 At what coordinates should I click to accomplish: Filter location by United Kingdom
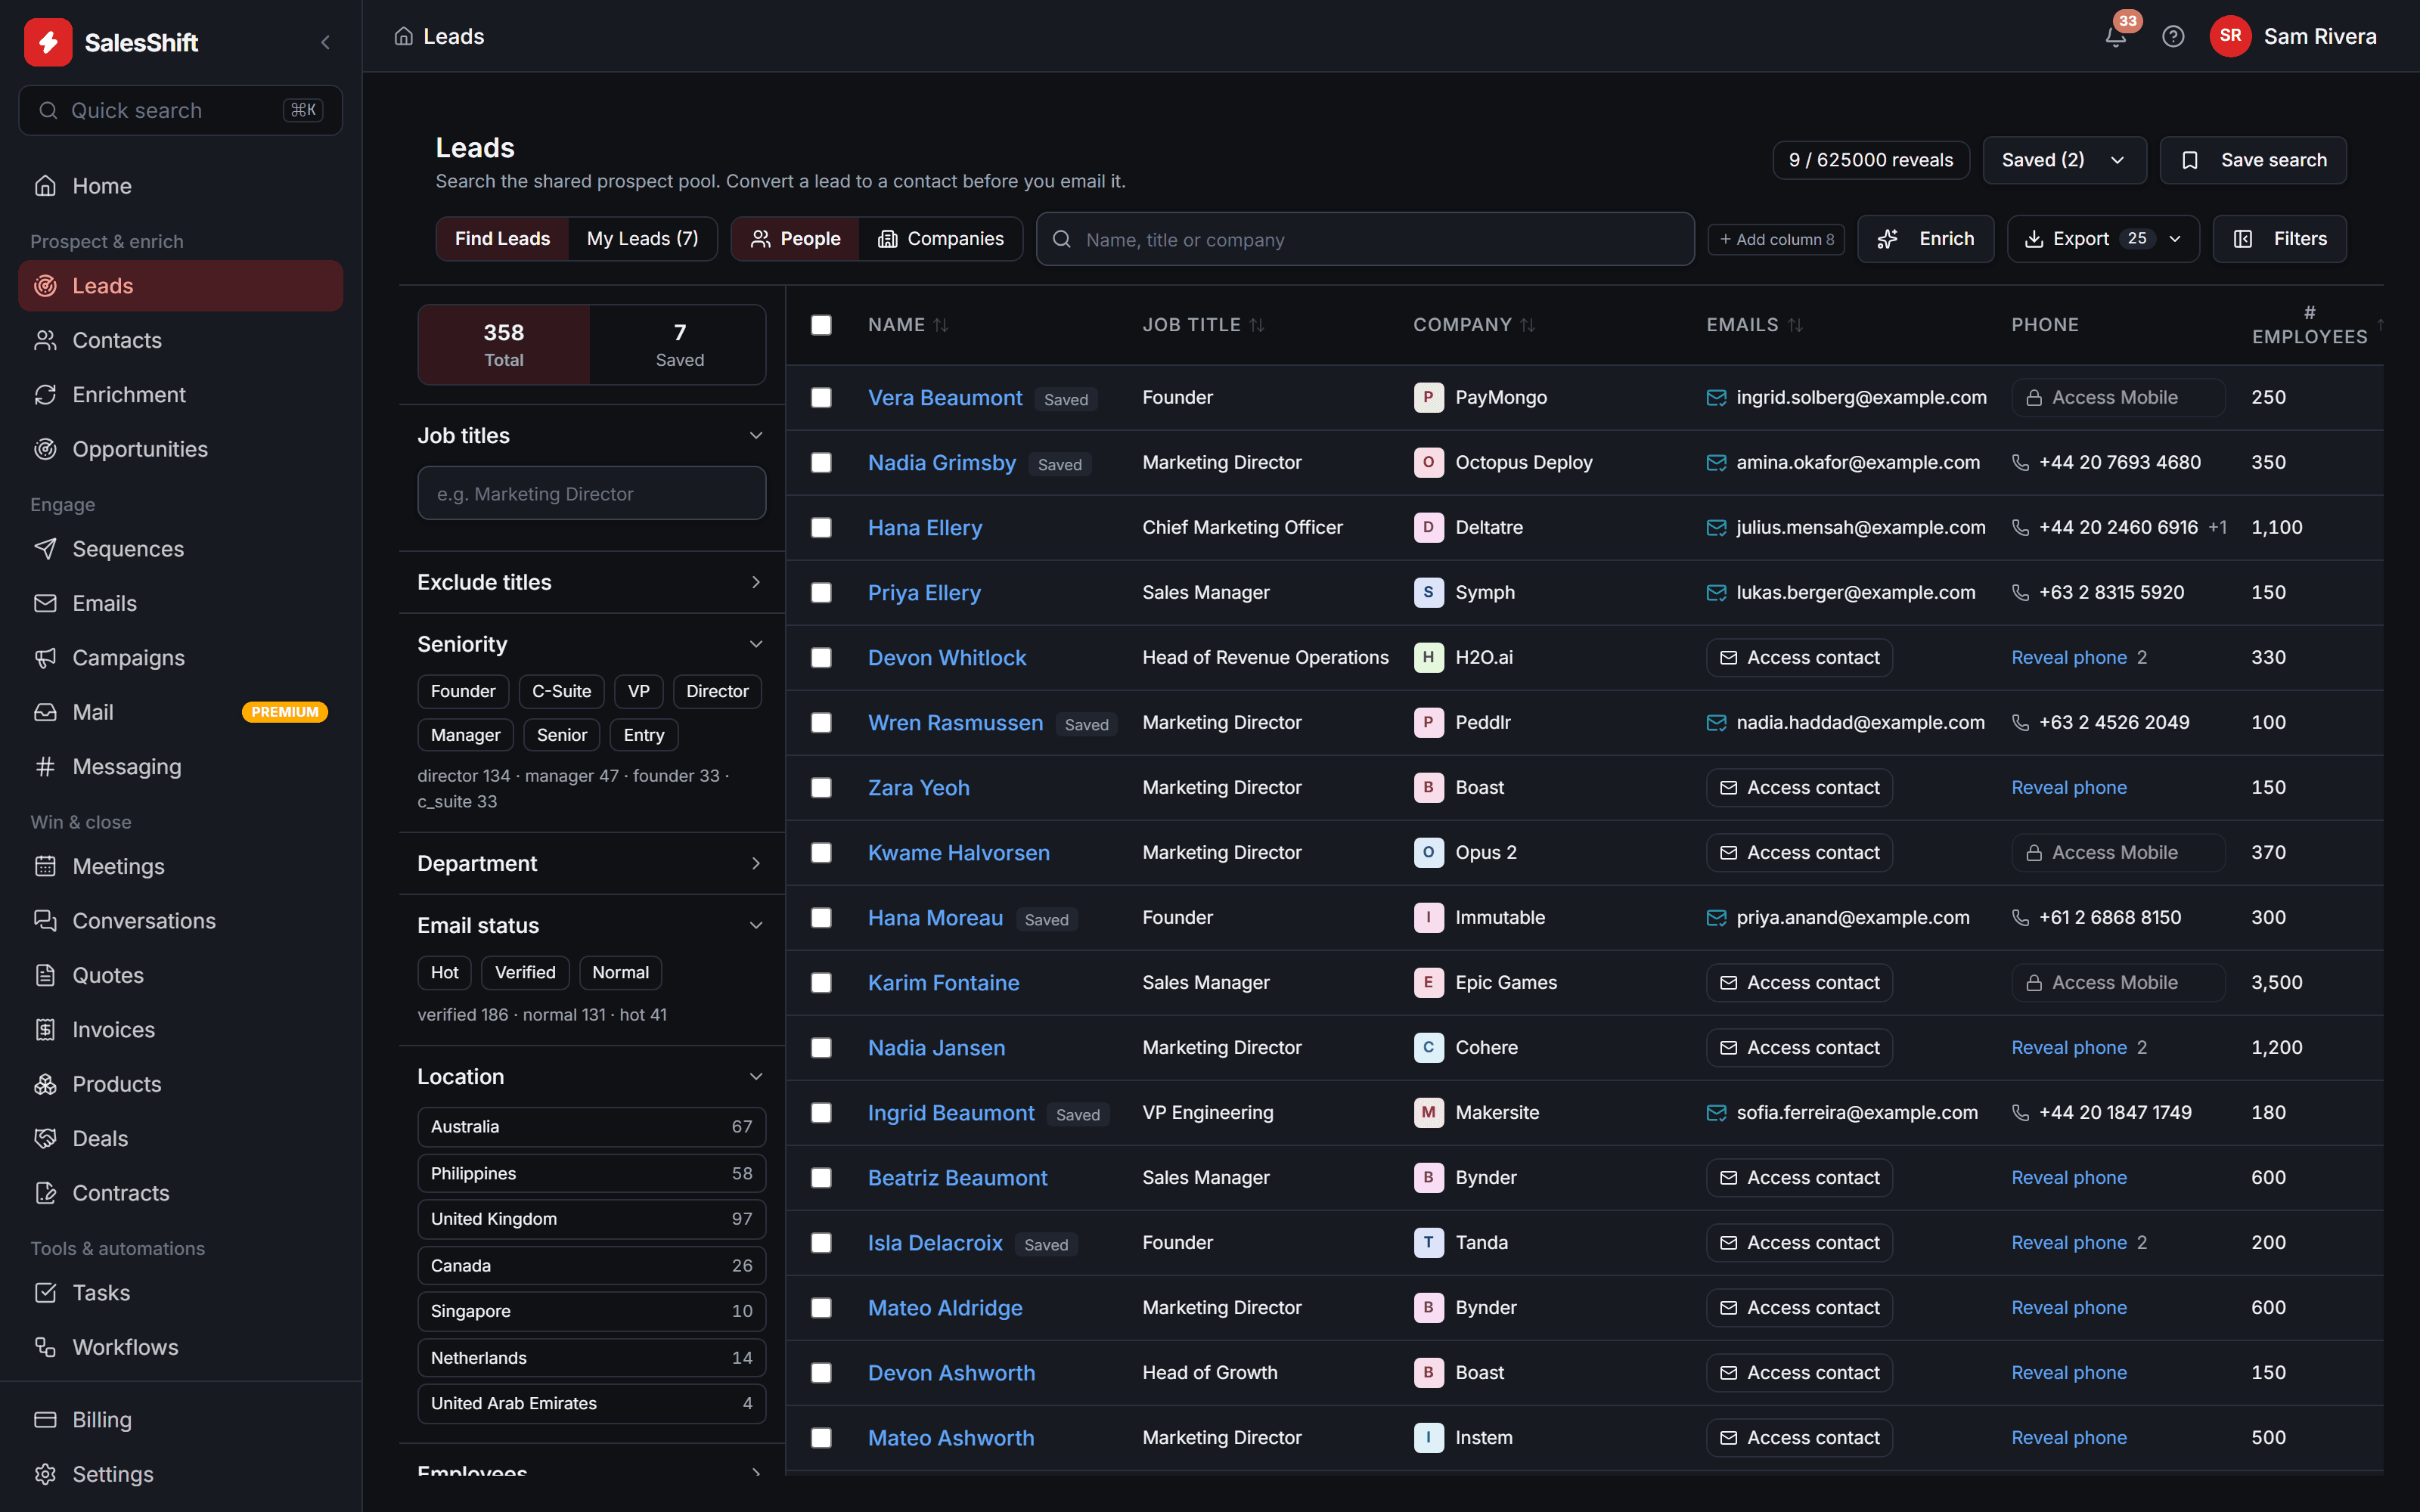[x=592, y=1219]
